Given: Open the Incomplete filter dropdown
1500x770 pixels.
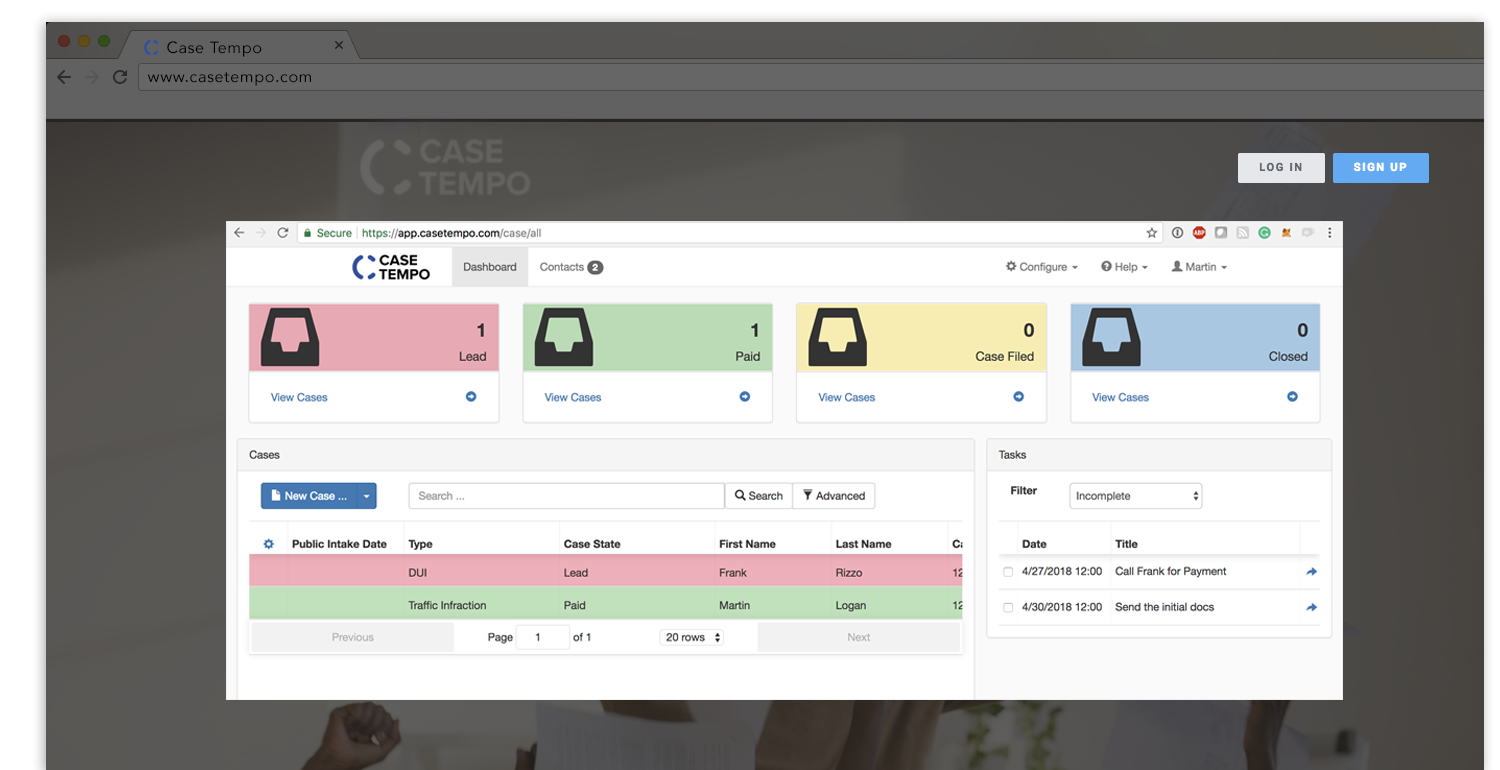Looking at the screenshot, I should [x=1134, y=495].
